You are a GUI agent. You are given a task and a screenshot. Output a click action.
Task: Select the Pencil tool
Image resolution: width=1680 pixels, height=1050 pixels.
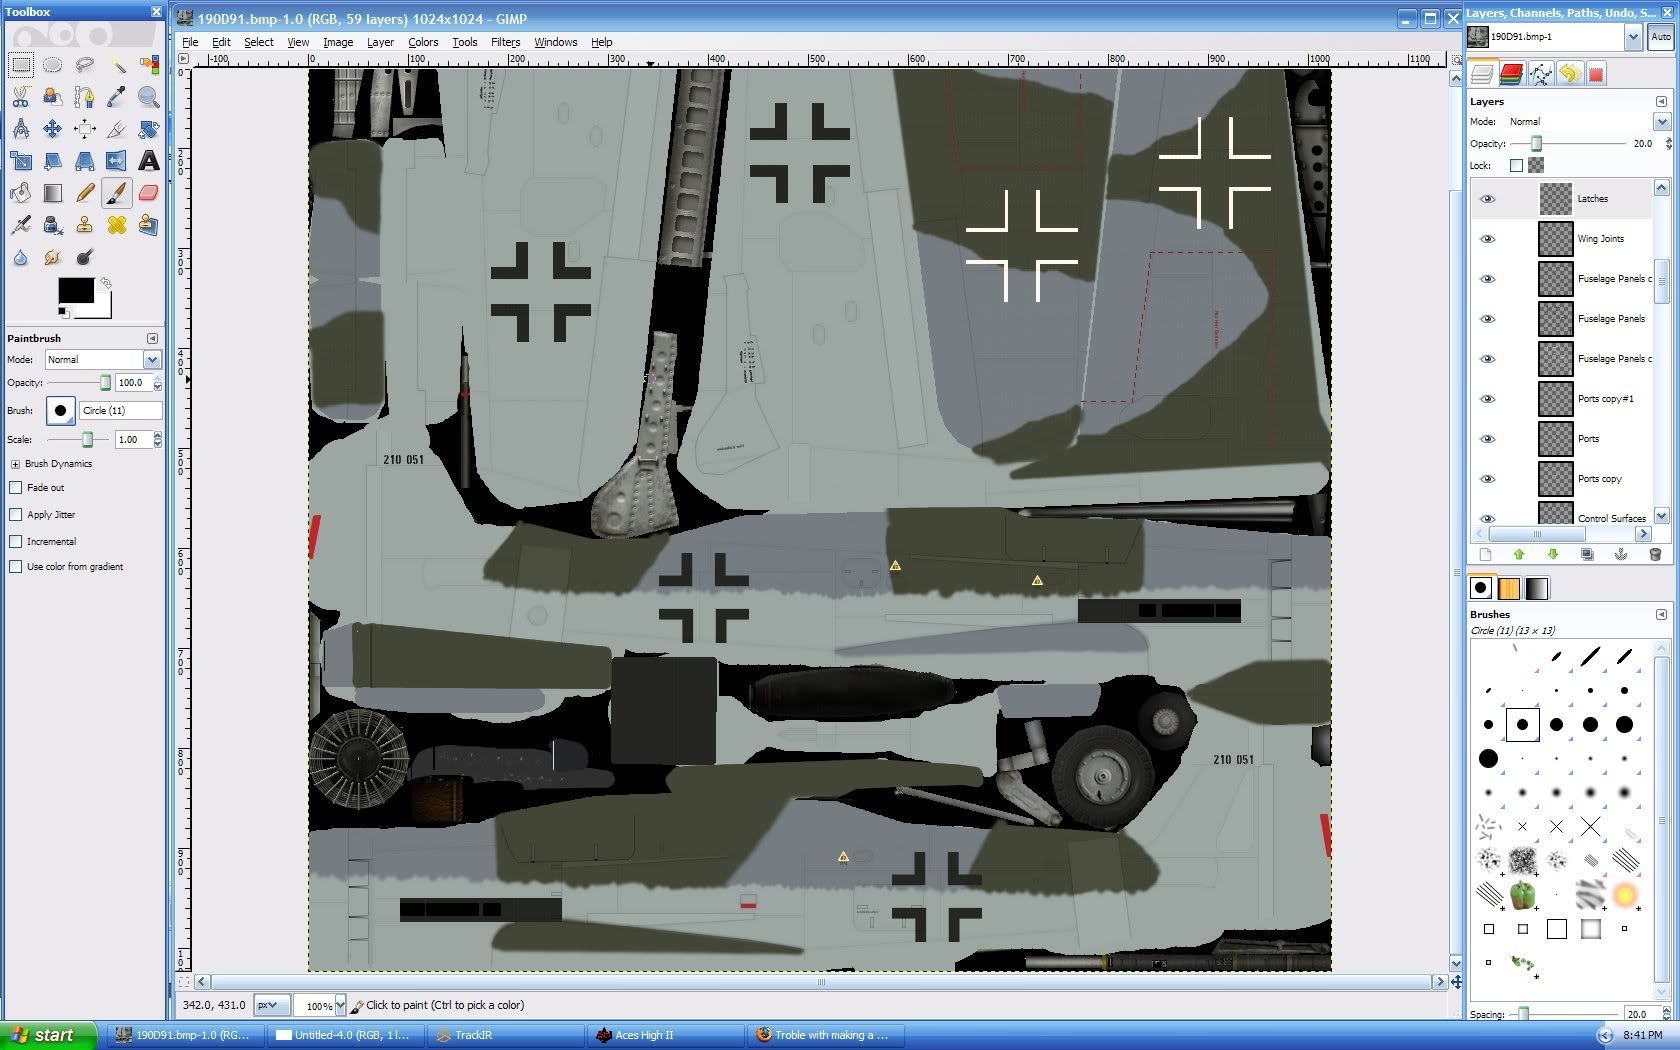pyautogui.click(x=85, y=193)
